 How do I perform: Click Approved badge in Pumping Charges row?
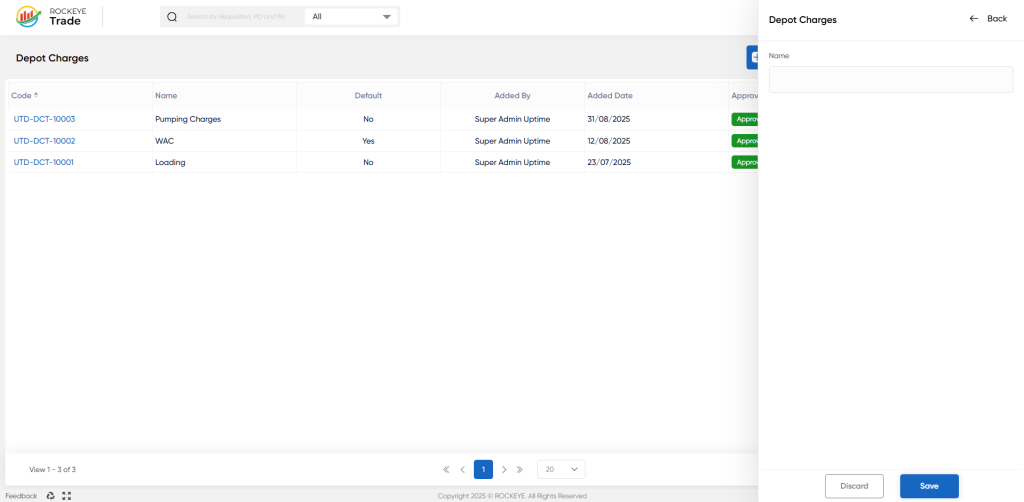coord(744,119)
